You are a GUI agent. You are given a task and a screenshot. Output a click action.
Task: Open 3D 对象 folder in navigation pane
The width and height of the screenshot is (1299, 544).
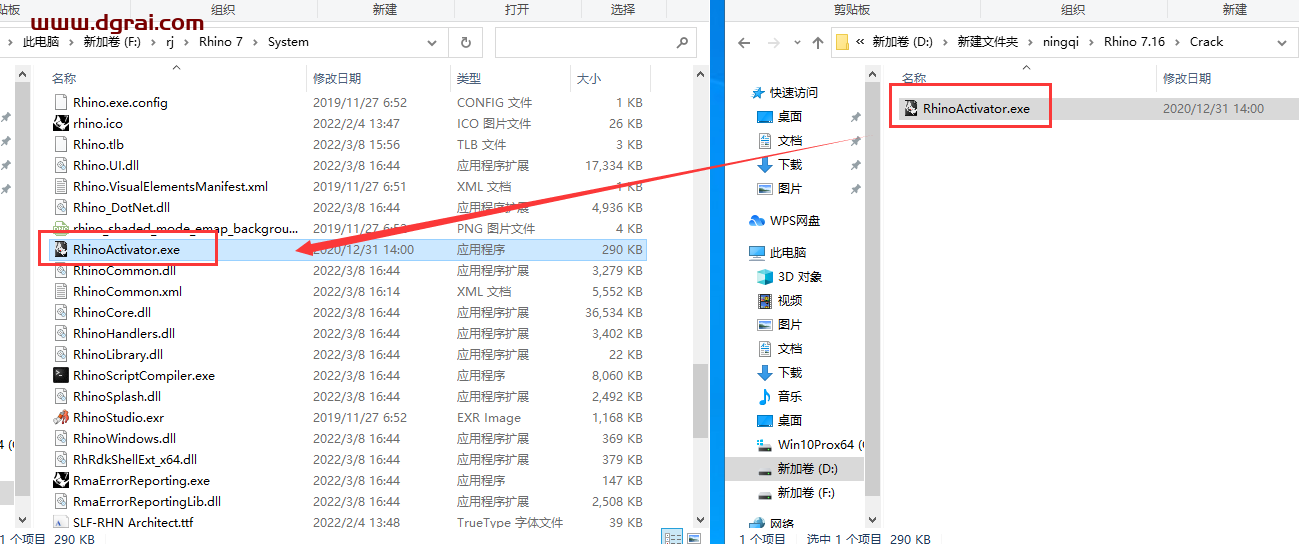coord(800,276)
